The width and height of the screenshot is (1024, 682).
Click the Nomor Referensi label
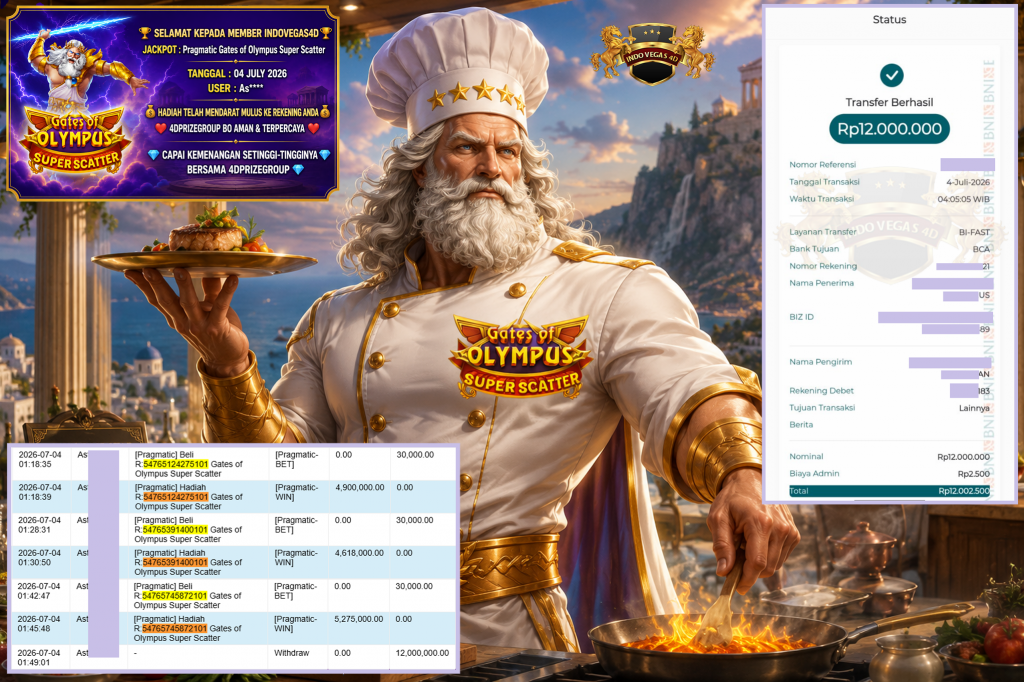click(x=822, y=165)
